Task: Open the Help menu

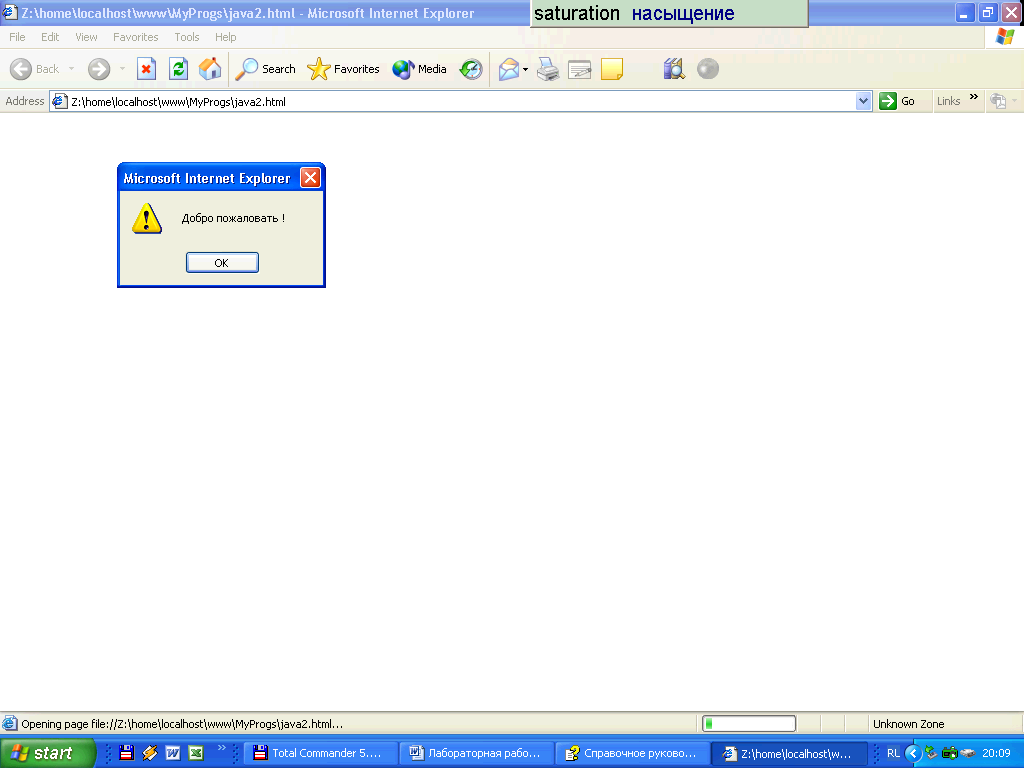Action: point(225,37)
